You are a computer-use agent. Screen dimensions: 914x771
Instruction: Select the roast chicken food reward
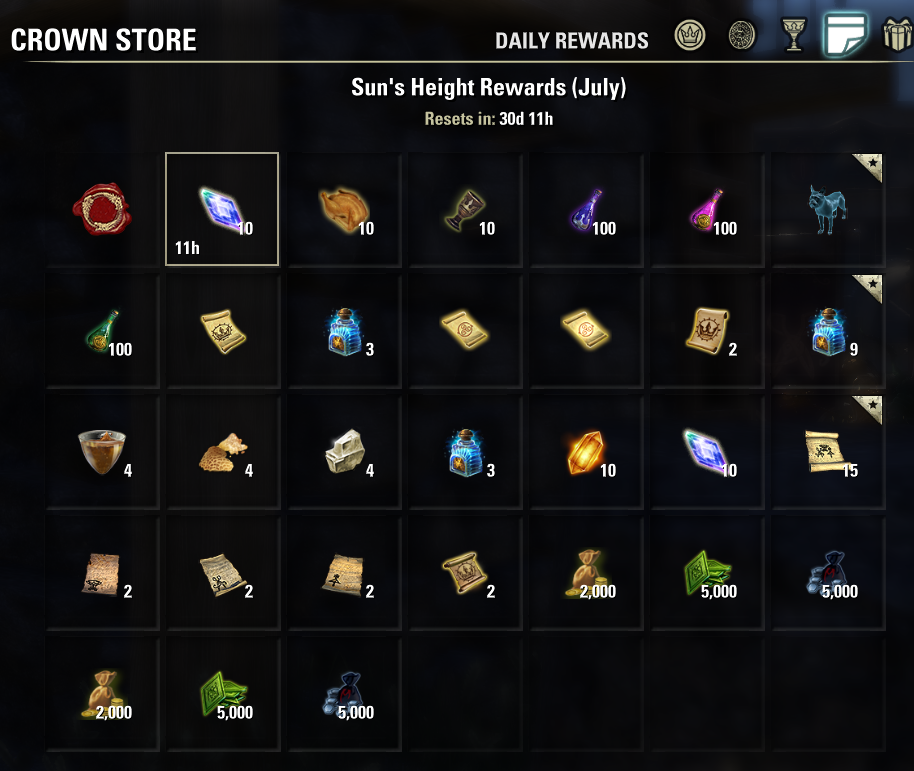pyautogui.click(x=344, y=209)
